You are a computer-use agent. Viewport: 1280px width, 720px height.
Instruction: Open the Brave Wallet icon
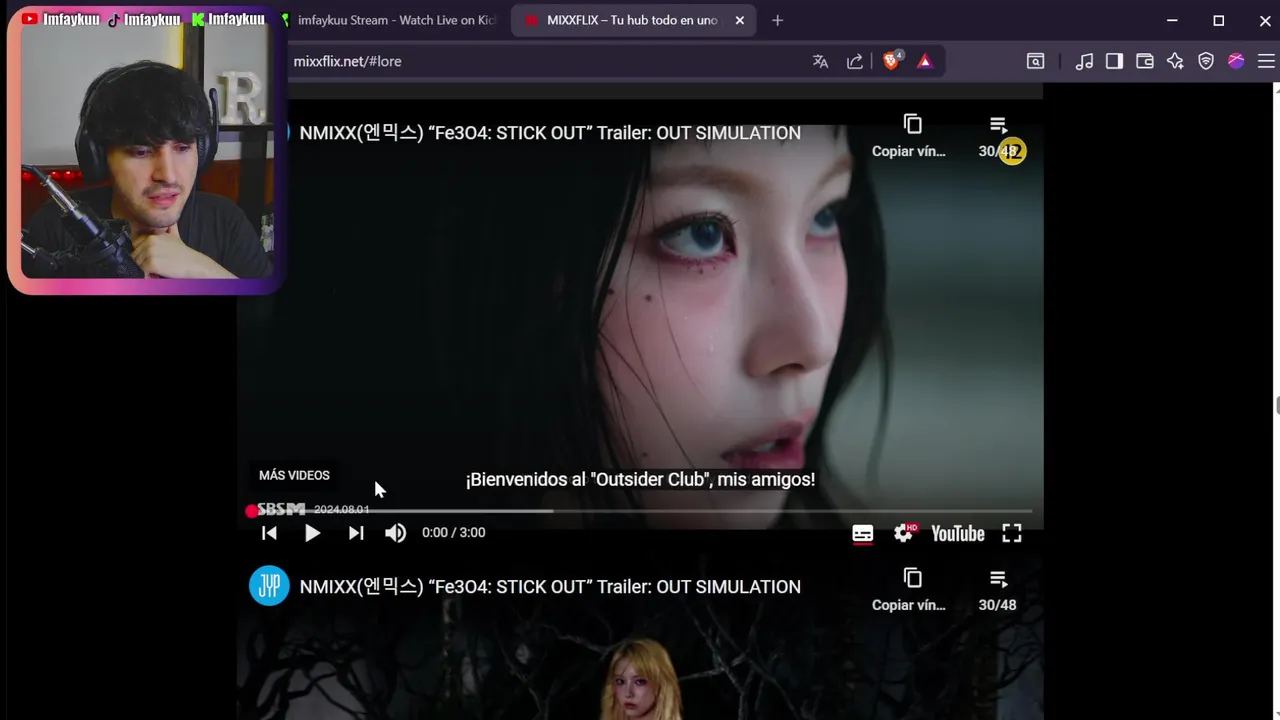click(x=1145, y=61)
